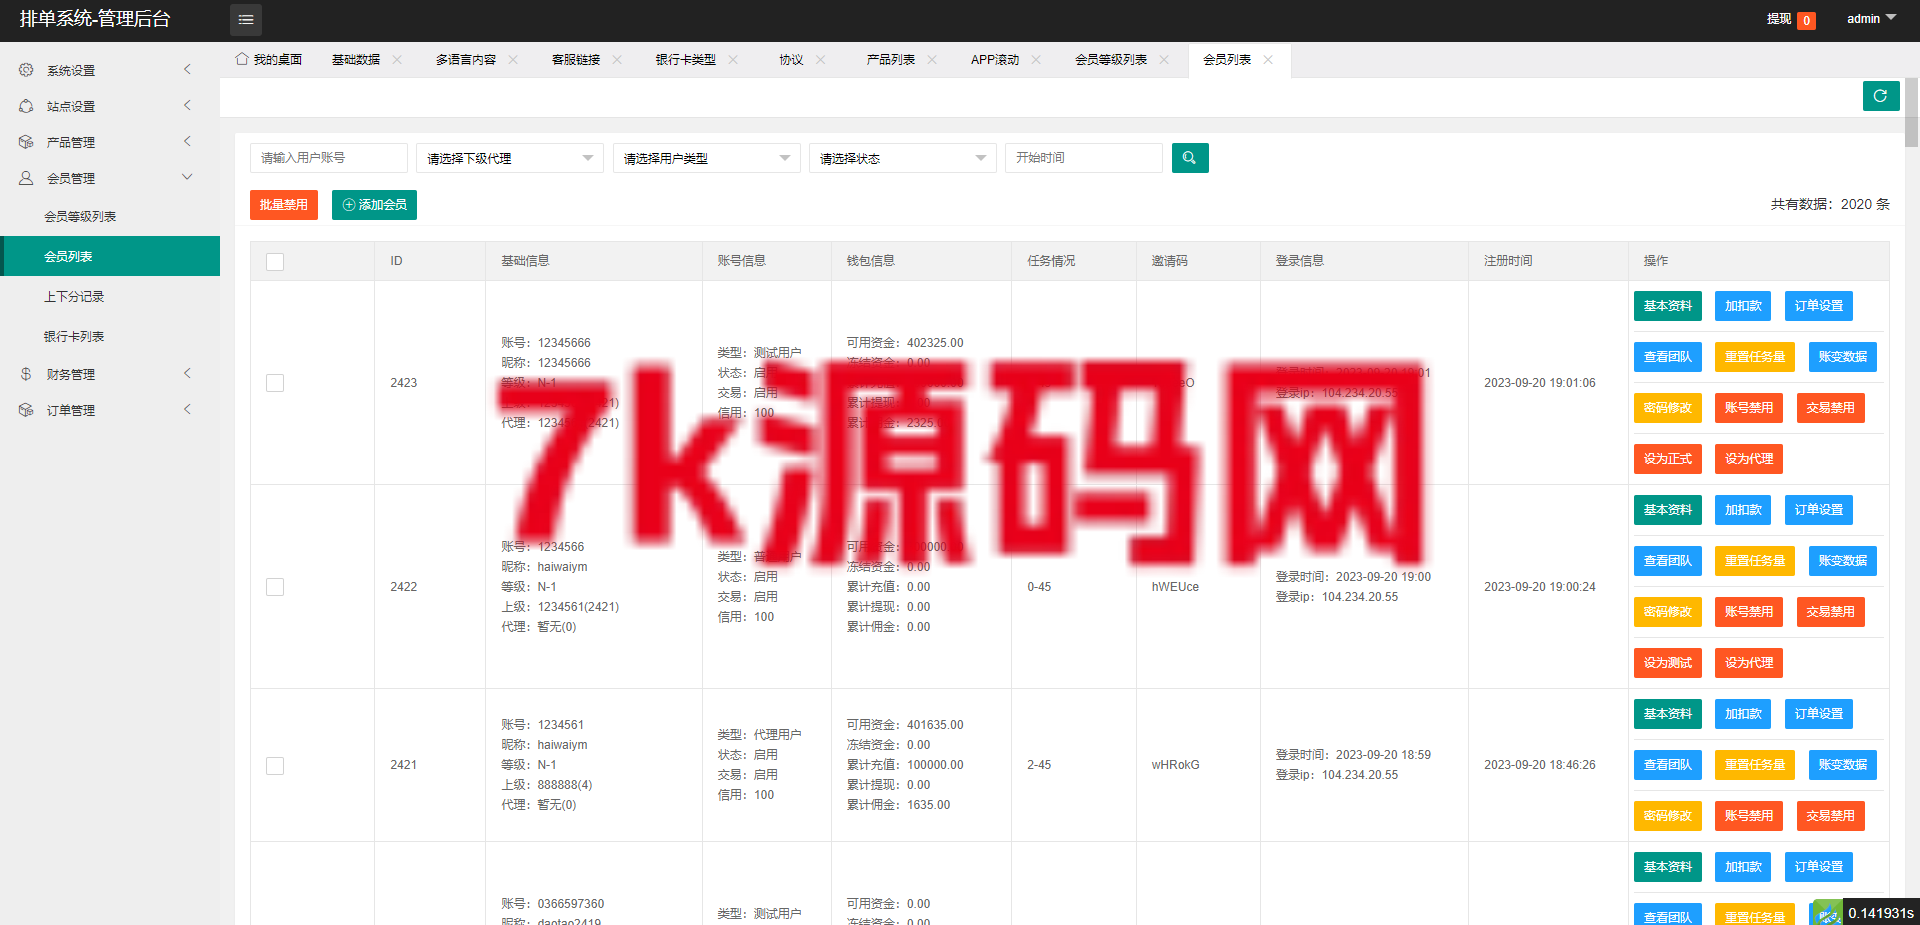
Task: Click invite code text wHRokG
Action: (1176, 765)
